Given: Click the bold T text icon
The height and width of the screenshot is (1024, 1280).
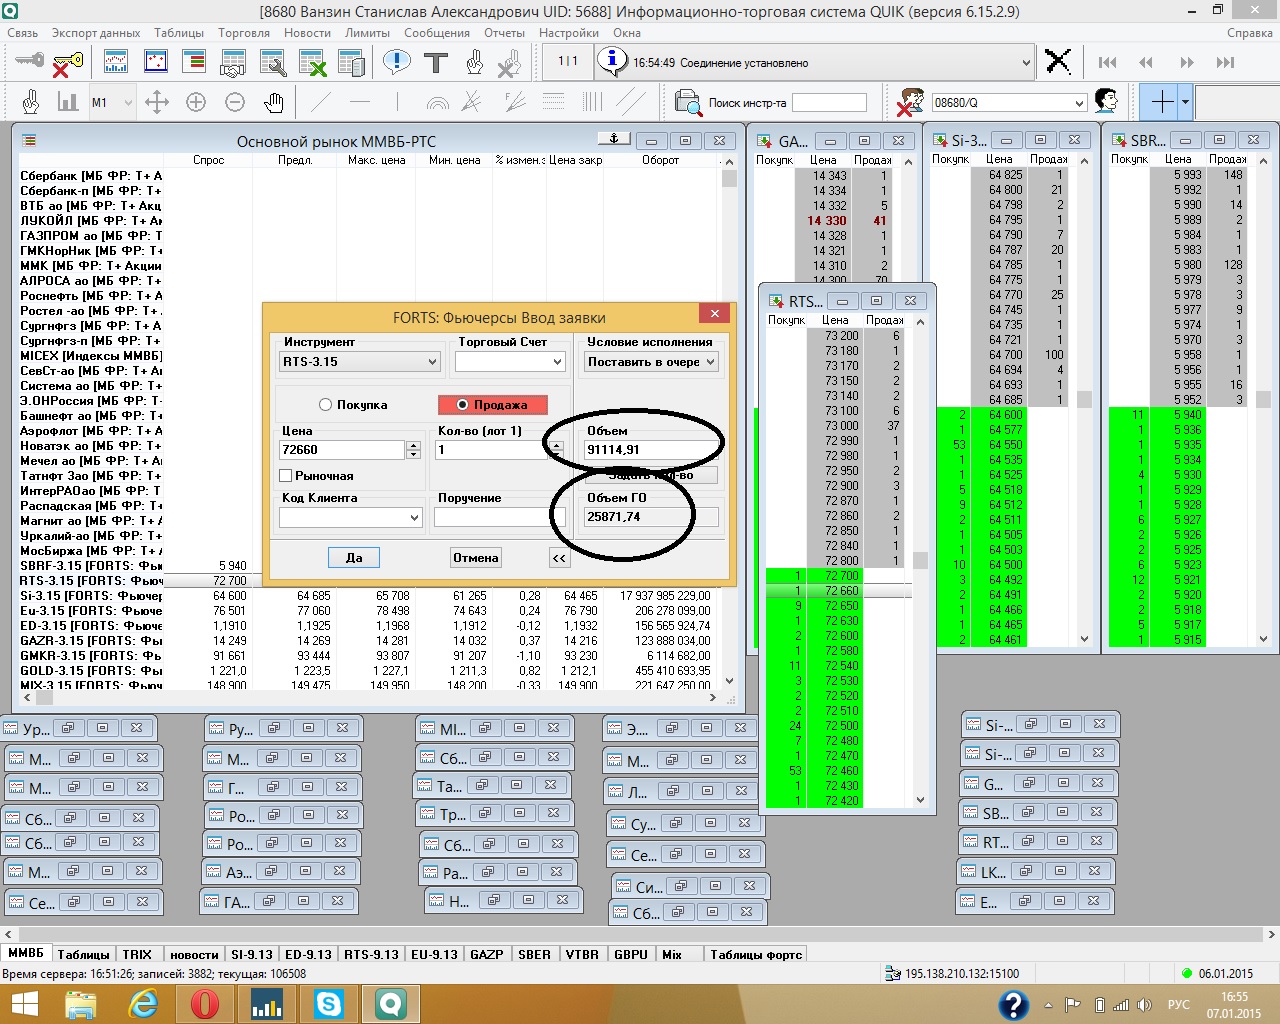Looking at the screenshot, I should 436,63.
